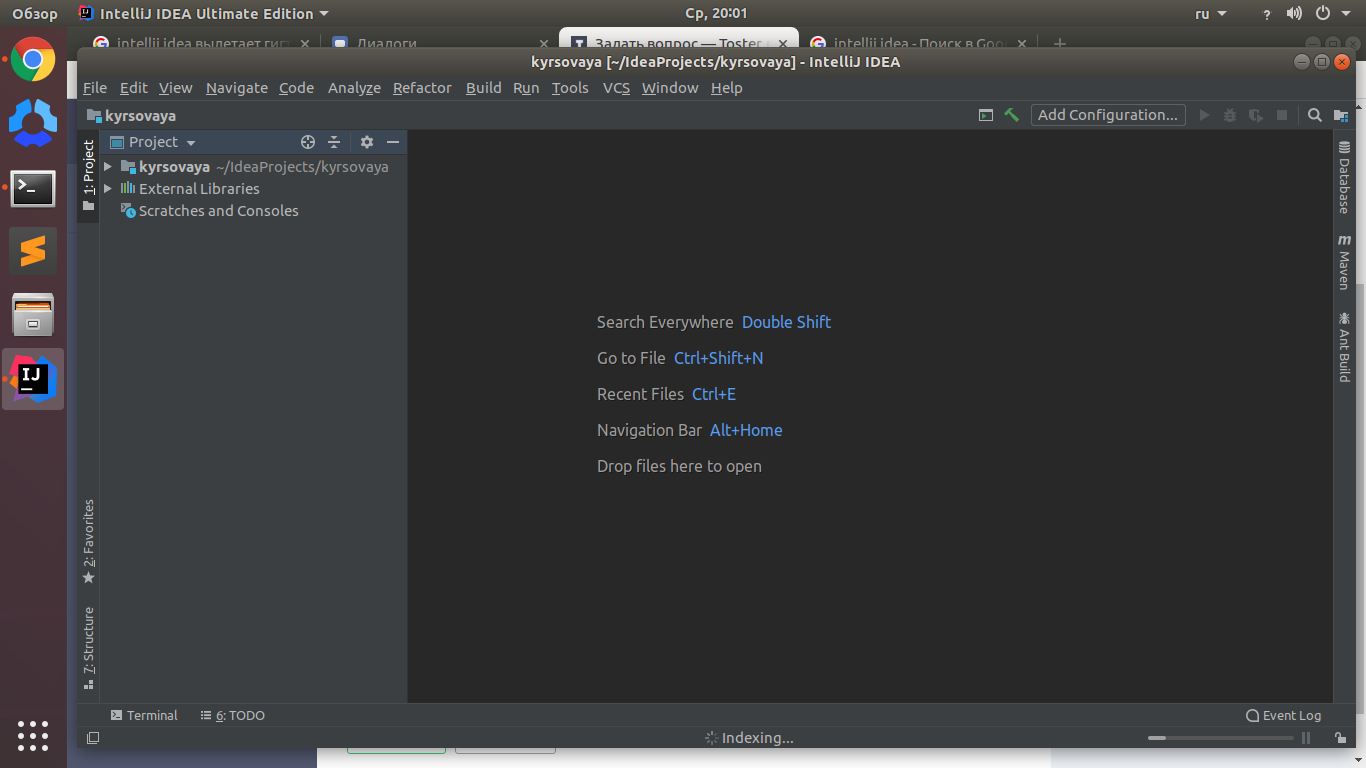This screenshot has width=1366, height=768.
Task: Open the Analyze menu
Action: pyautogui.click(x=354, y=88)
